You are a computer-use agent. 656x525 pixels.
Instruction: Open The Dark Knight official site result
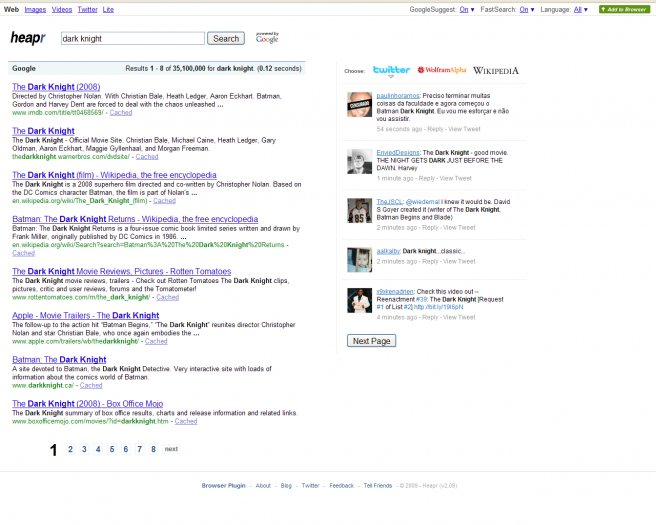pos(44,131)
